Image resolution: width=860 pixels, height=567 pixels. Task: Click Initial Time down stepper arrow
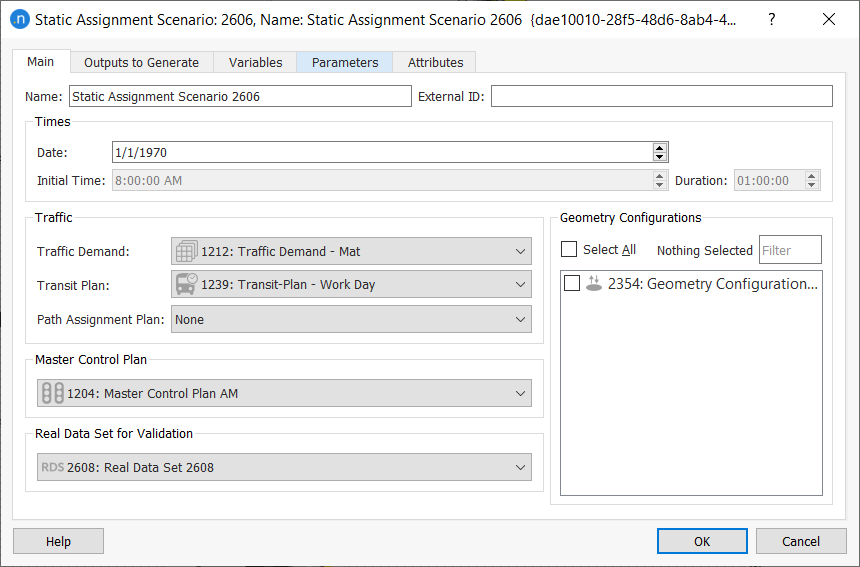660,185
